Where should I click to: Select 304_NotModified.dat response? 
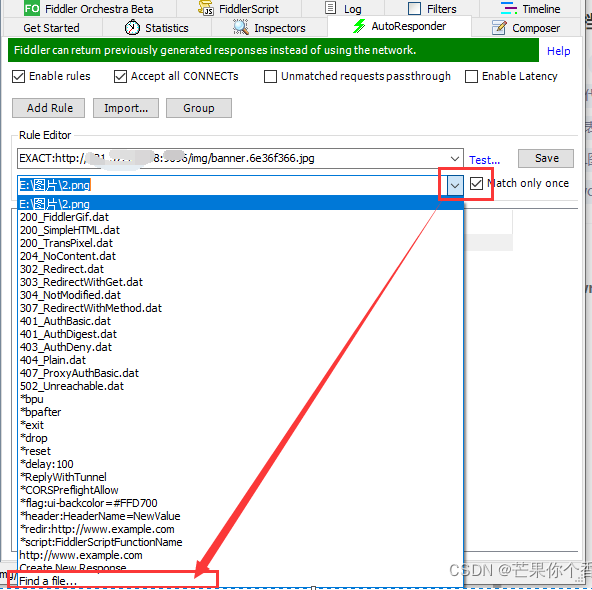[240, 295]
